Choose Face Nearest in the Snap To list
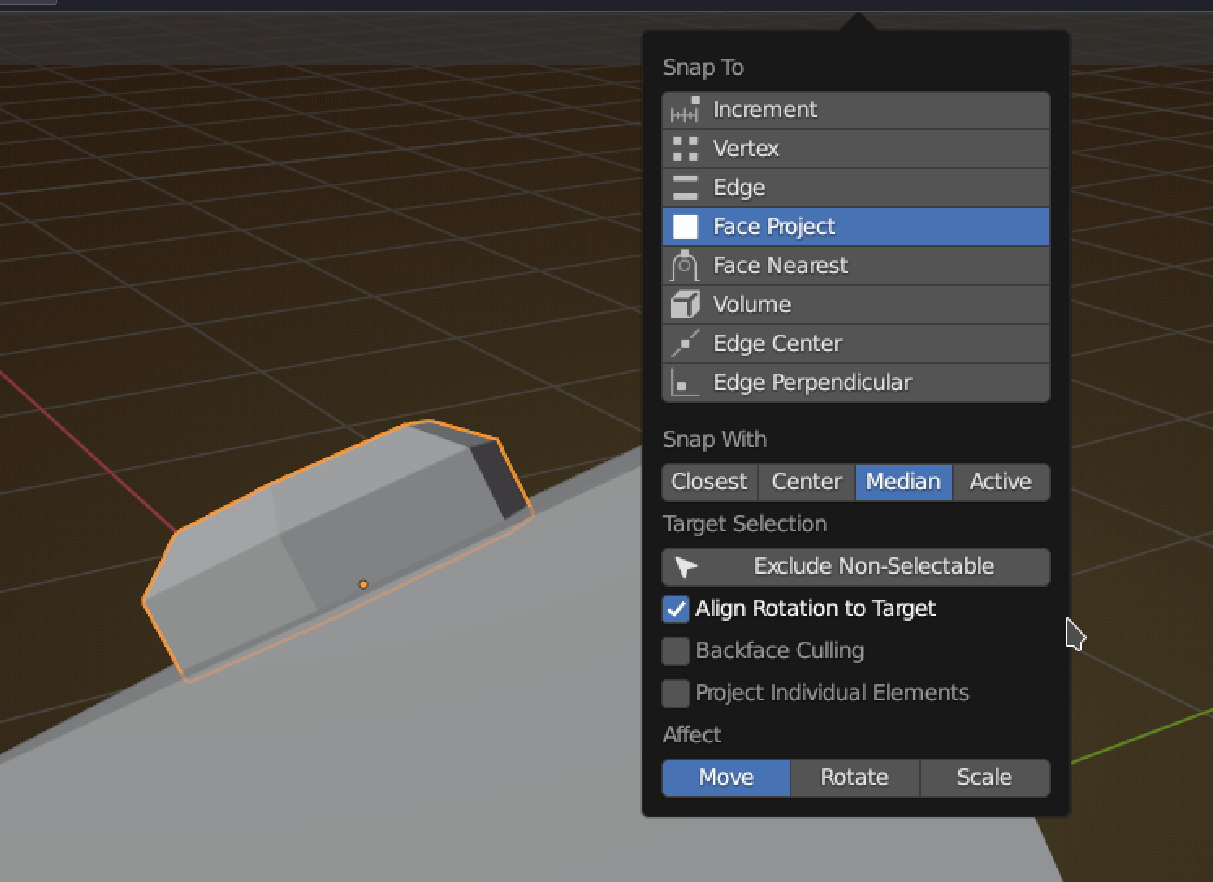Image resolution: width=1213 pixels, height=882 pixels. coord(856,266)
